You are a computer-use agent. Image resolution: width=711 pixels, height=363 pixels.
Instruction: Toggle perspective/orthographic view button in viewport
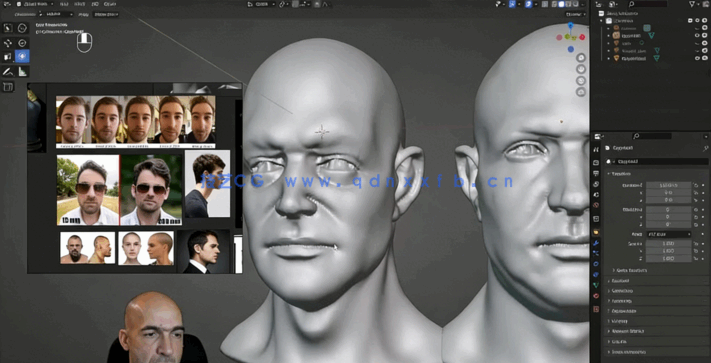pos(581,92)
